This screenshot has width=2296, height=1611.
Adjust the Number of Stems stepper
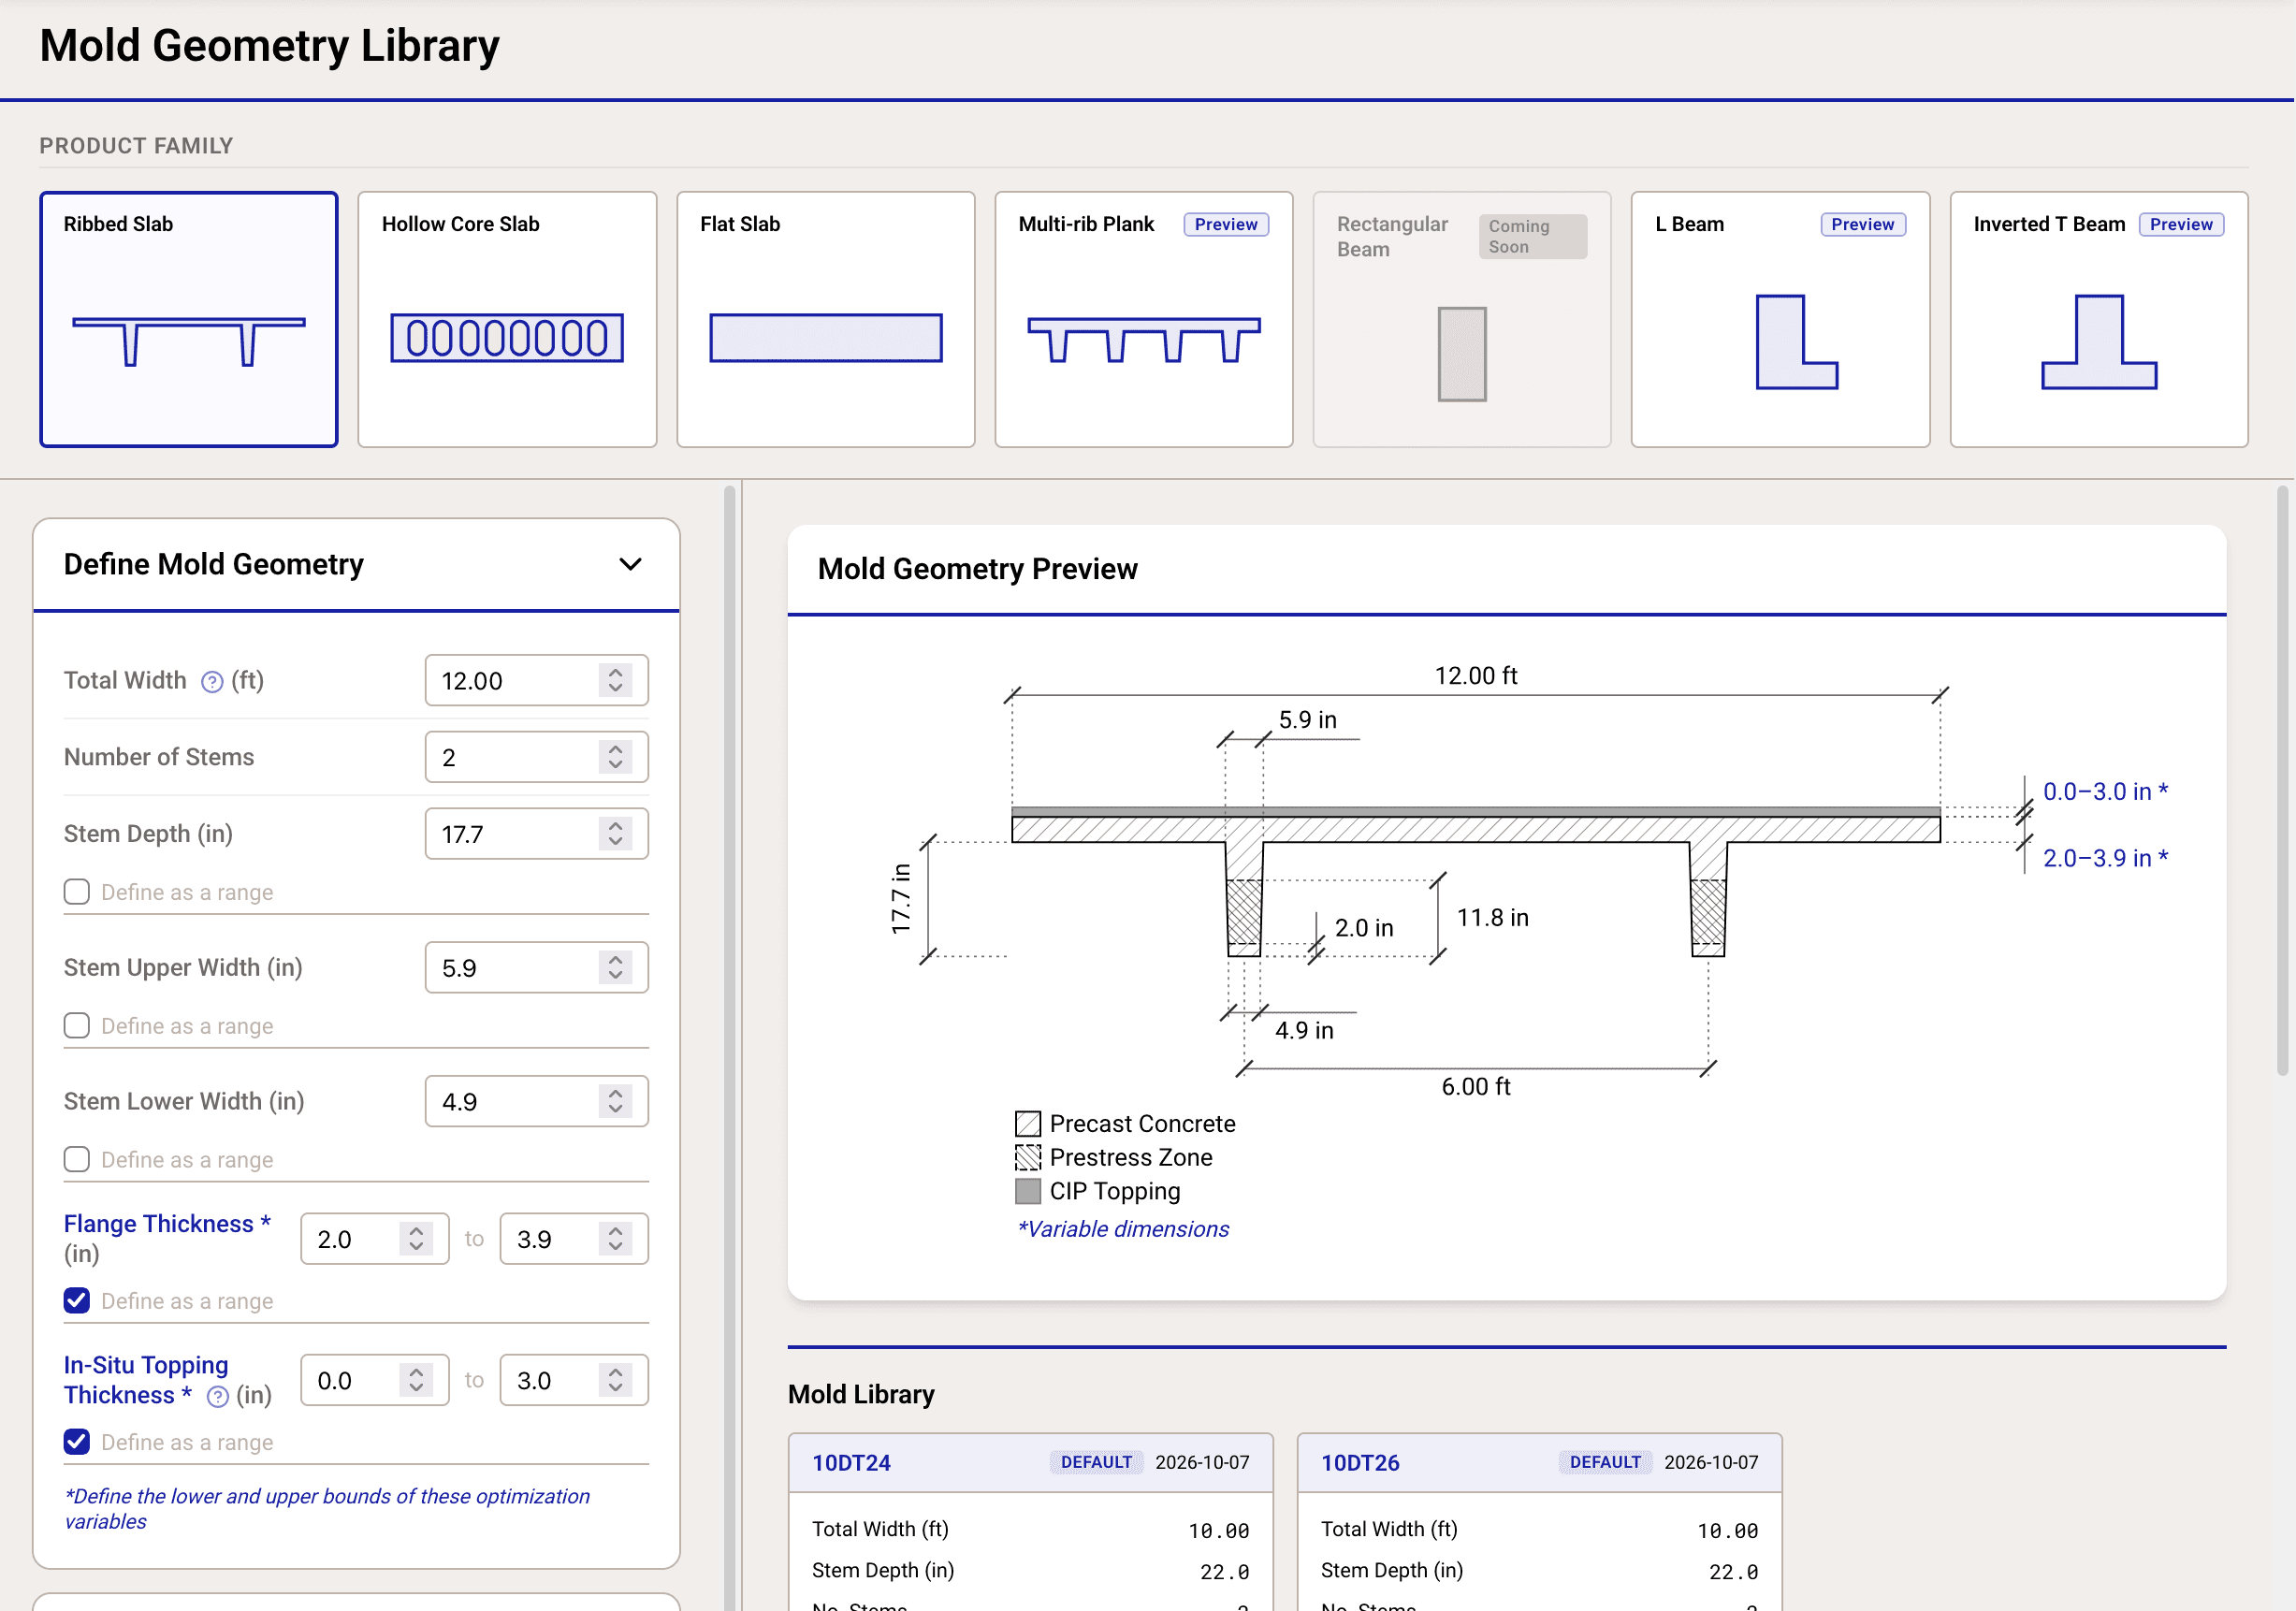(616, 757)
